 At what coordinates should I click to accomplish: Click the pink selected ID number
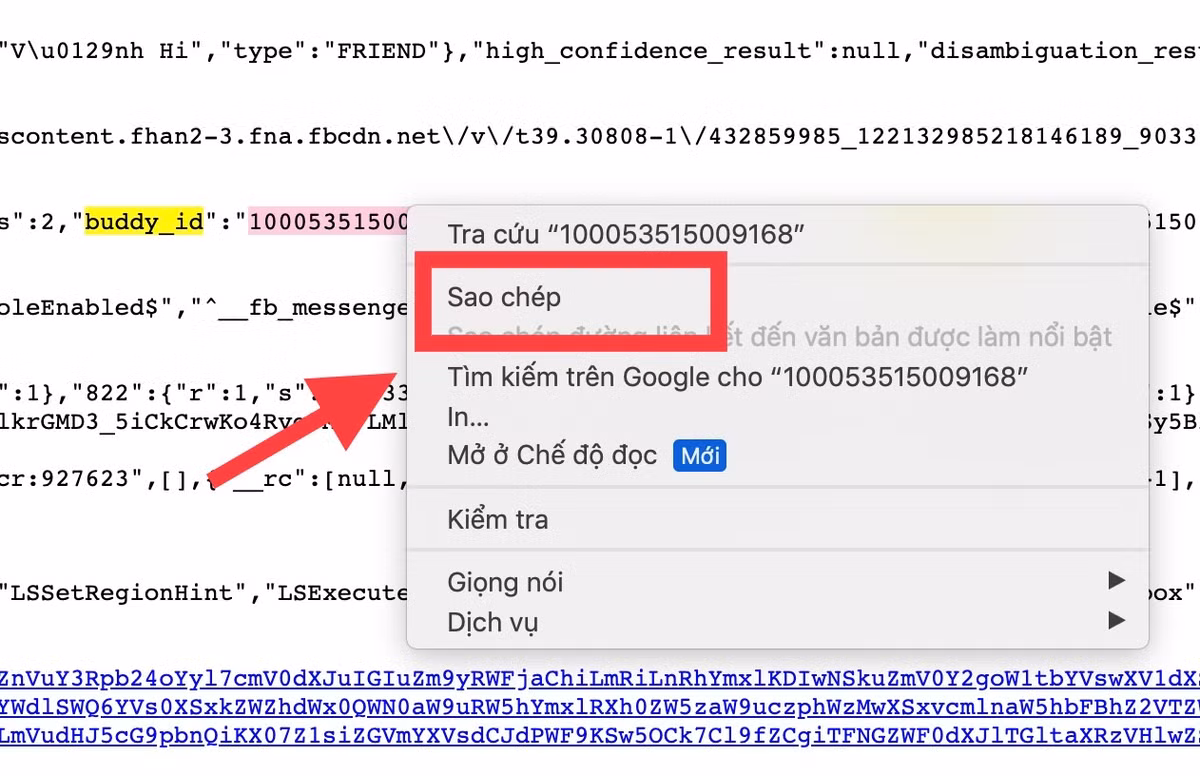(330, 221)
